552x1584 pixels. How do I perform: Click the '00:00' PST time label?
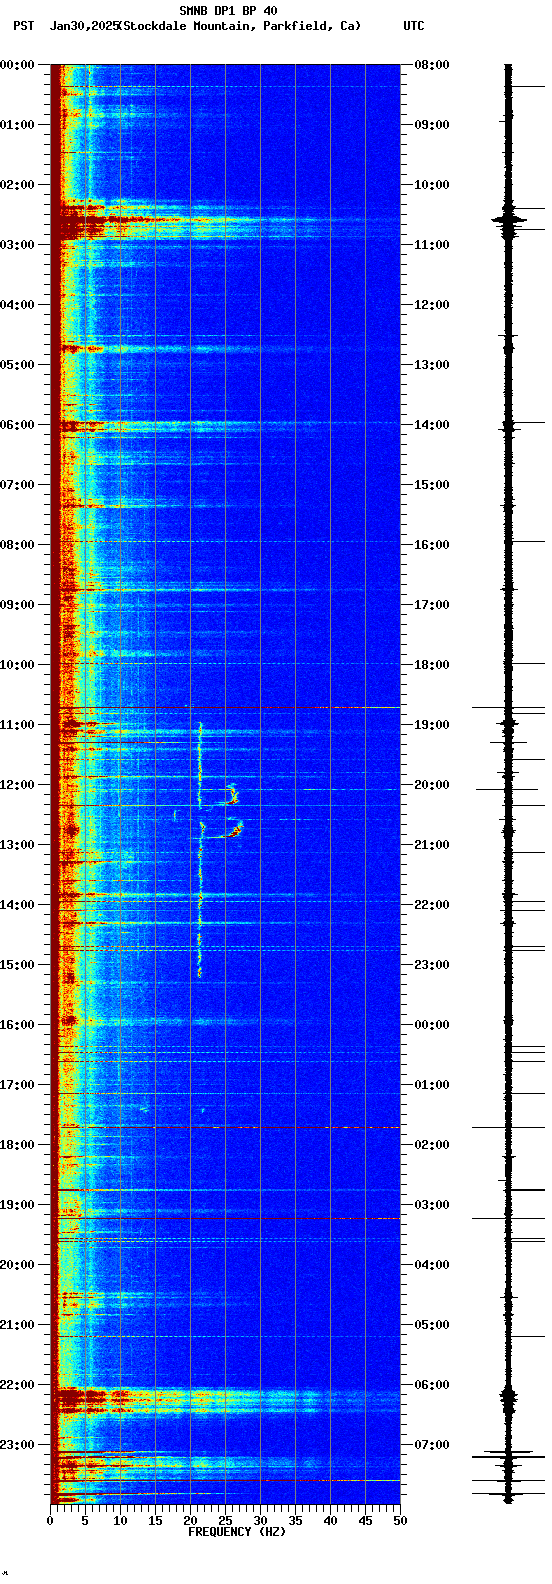pyautogui.click(x=17, y=65)
